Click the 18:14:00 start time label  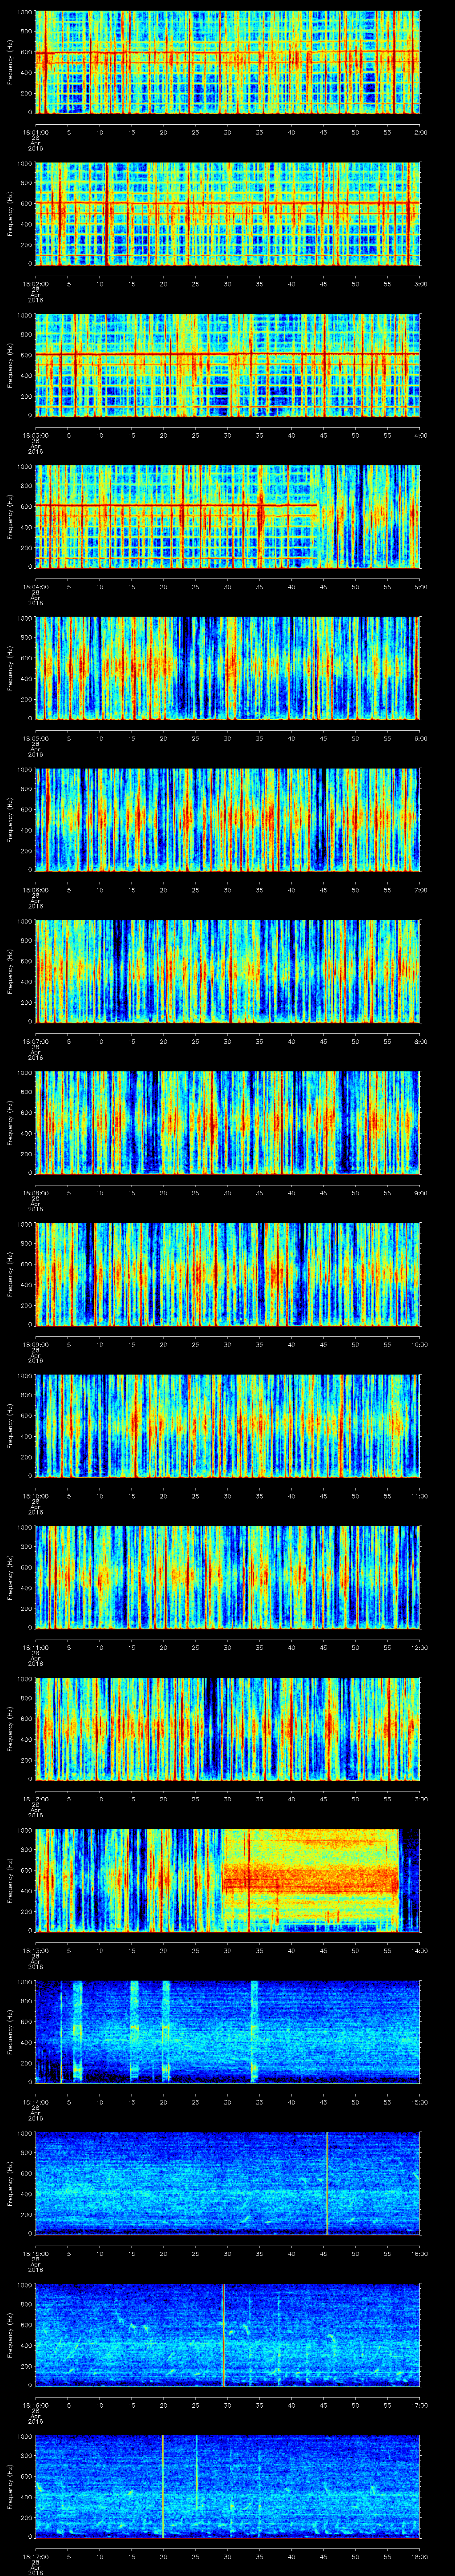(x=36, y=2101)
